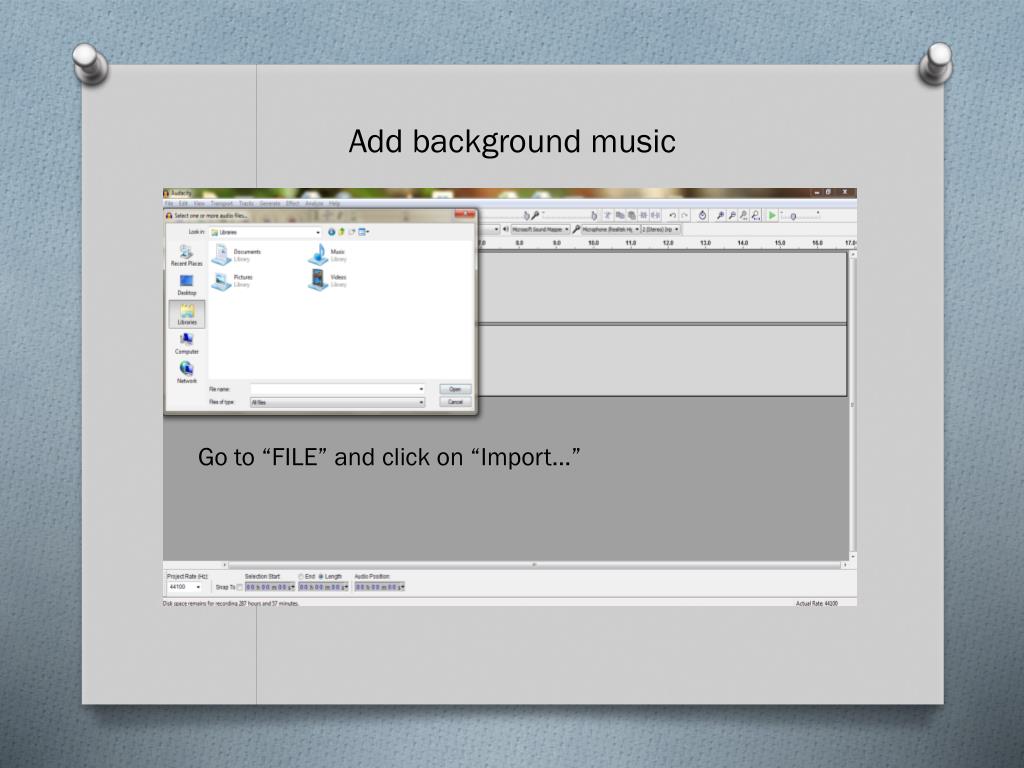Open the 2 (Stereo) input channels dropdown
1024x768 pixels.
pos(661,230)
